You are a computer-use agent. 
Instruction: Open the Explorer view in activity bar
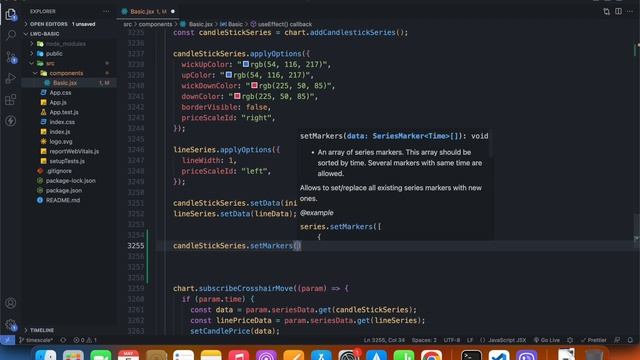[11, 15]
